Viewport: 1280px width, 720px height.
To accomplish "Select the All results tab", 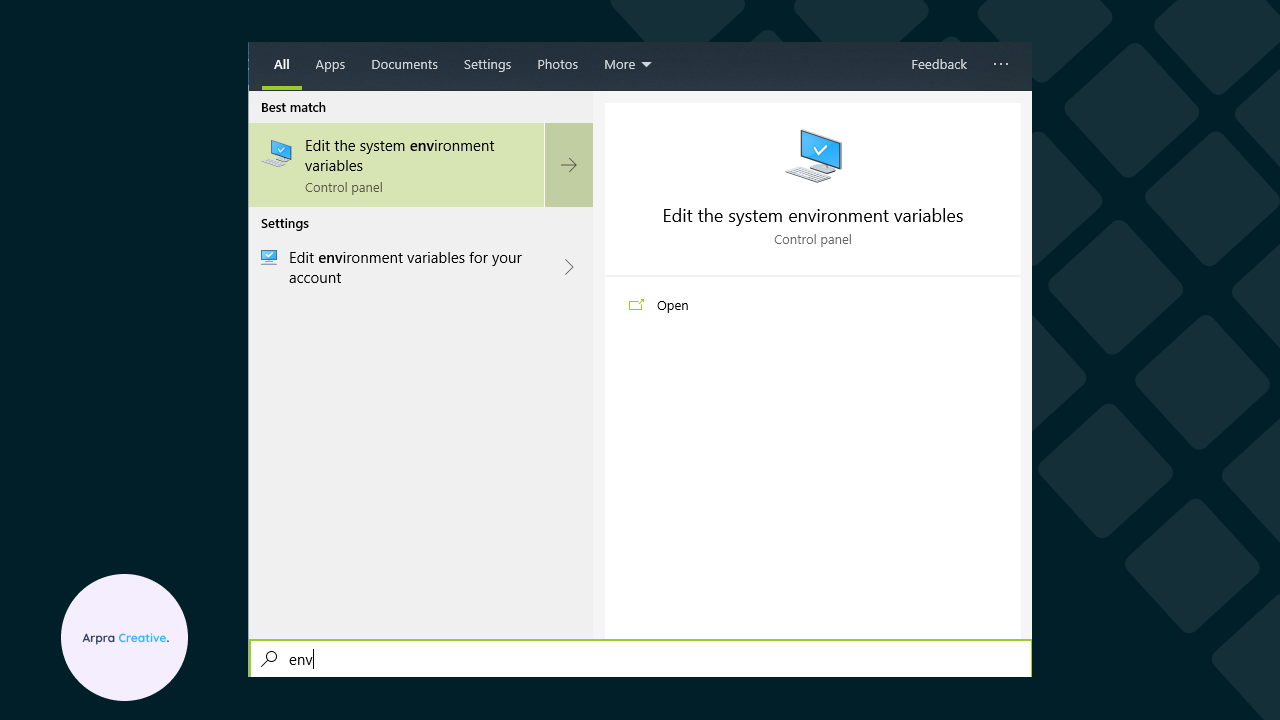I will (x=282, y=64).
